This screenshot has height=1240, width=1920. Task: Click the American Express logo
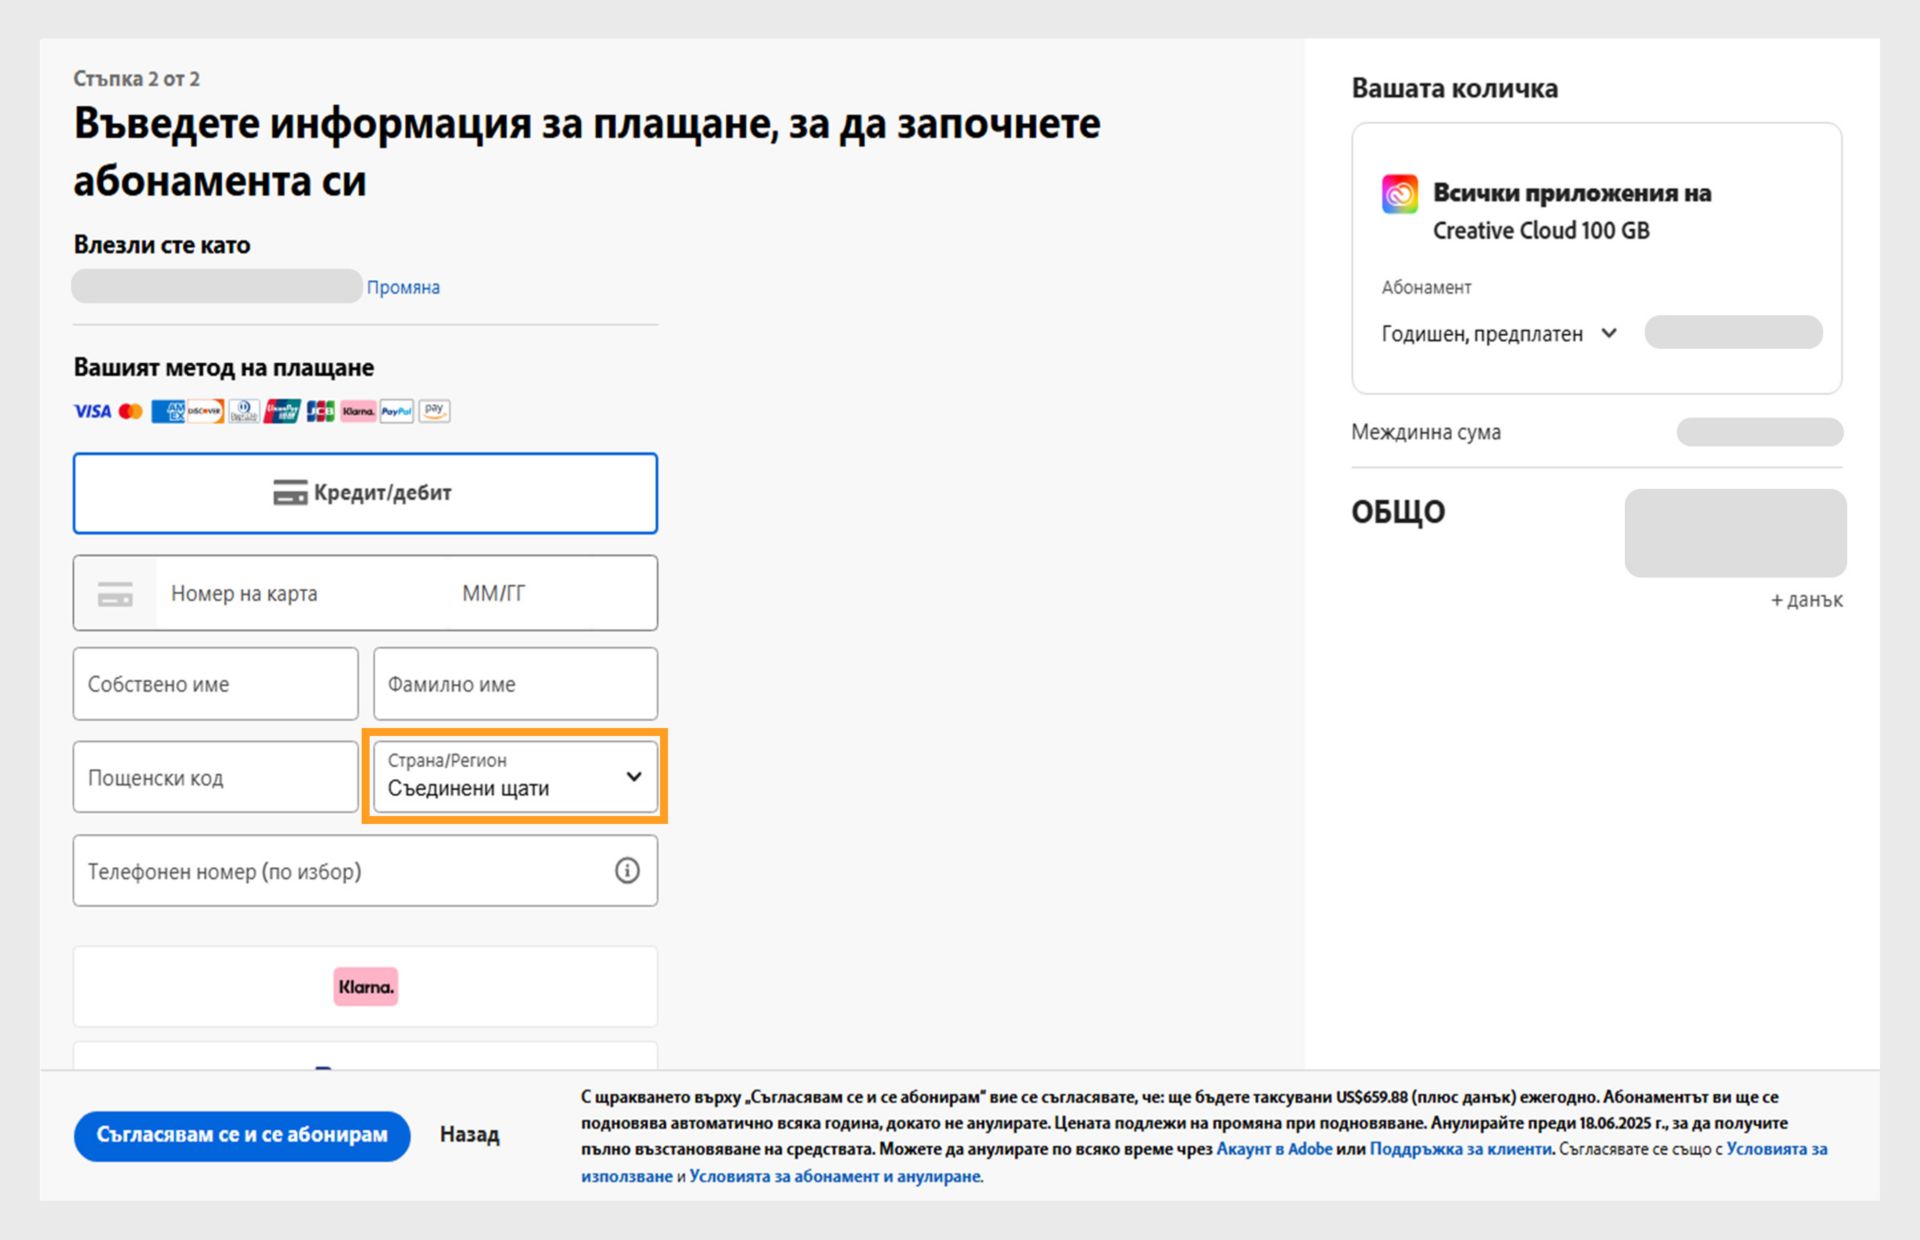pos(168,411)
